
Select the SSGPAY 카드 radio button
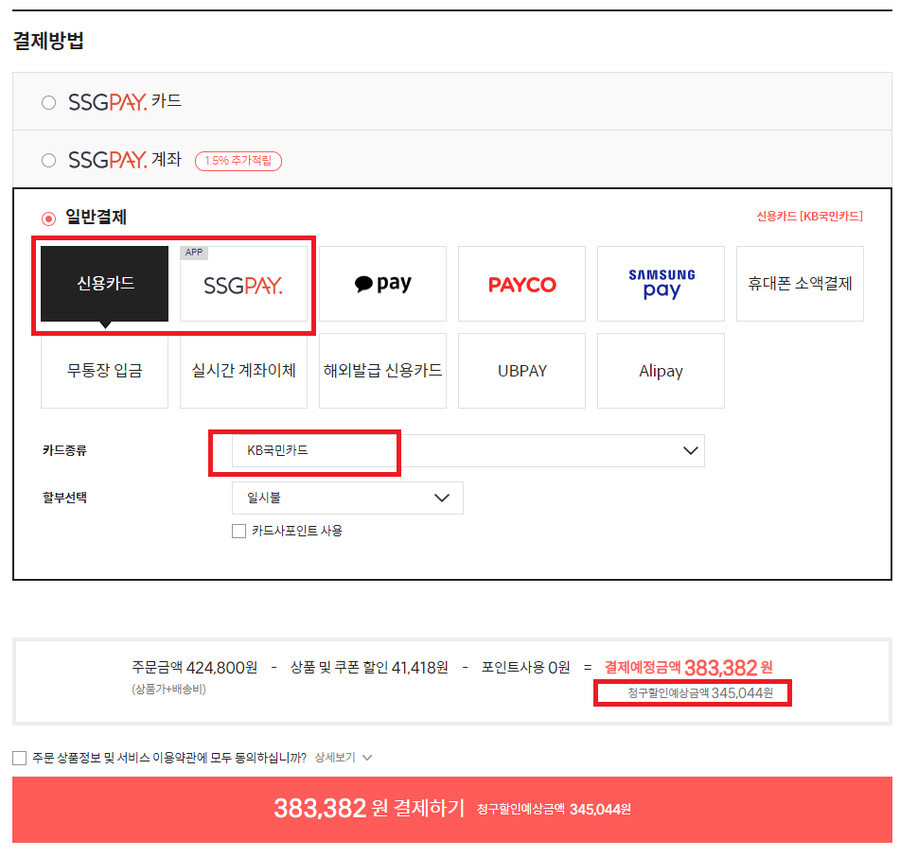click(x=49, y=103)
